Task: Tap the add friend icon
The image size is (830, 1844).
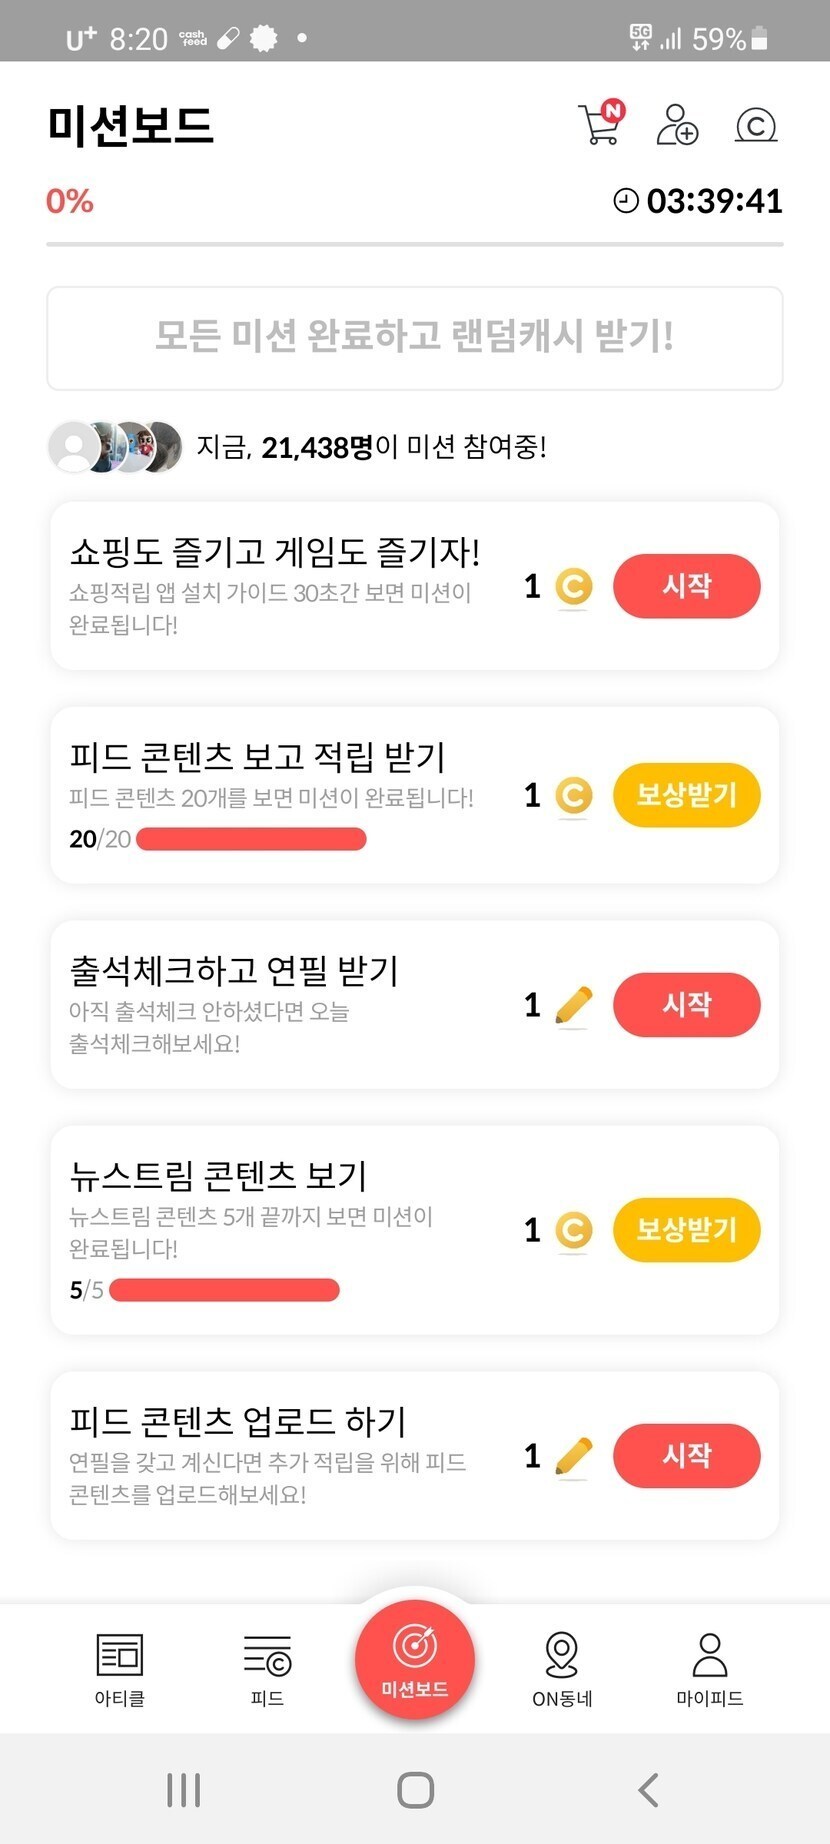Action: click(677, 125)
